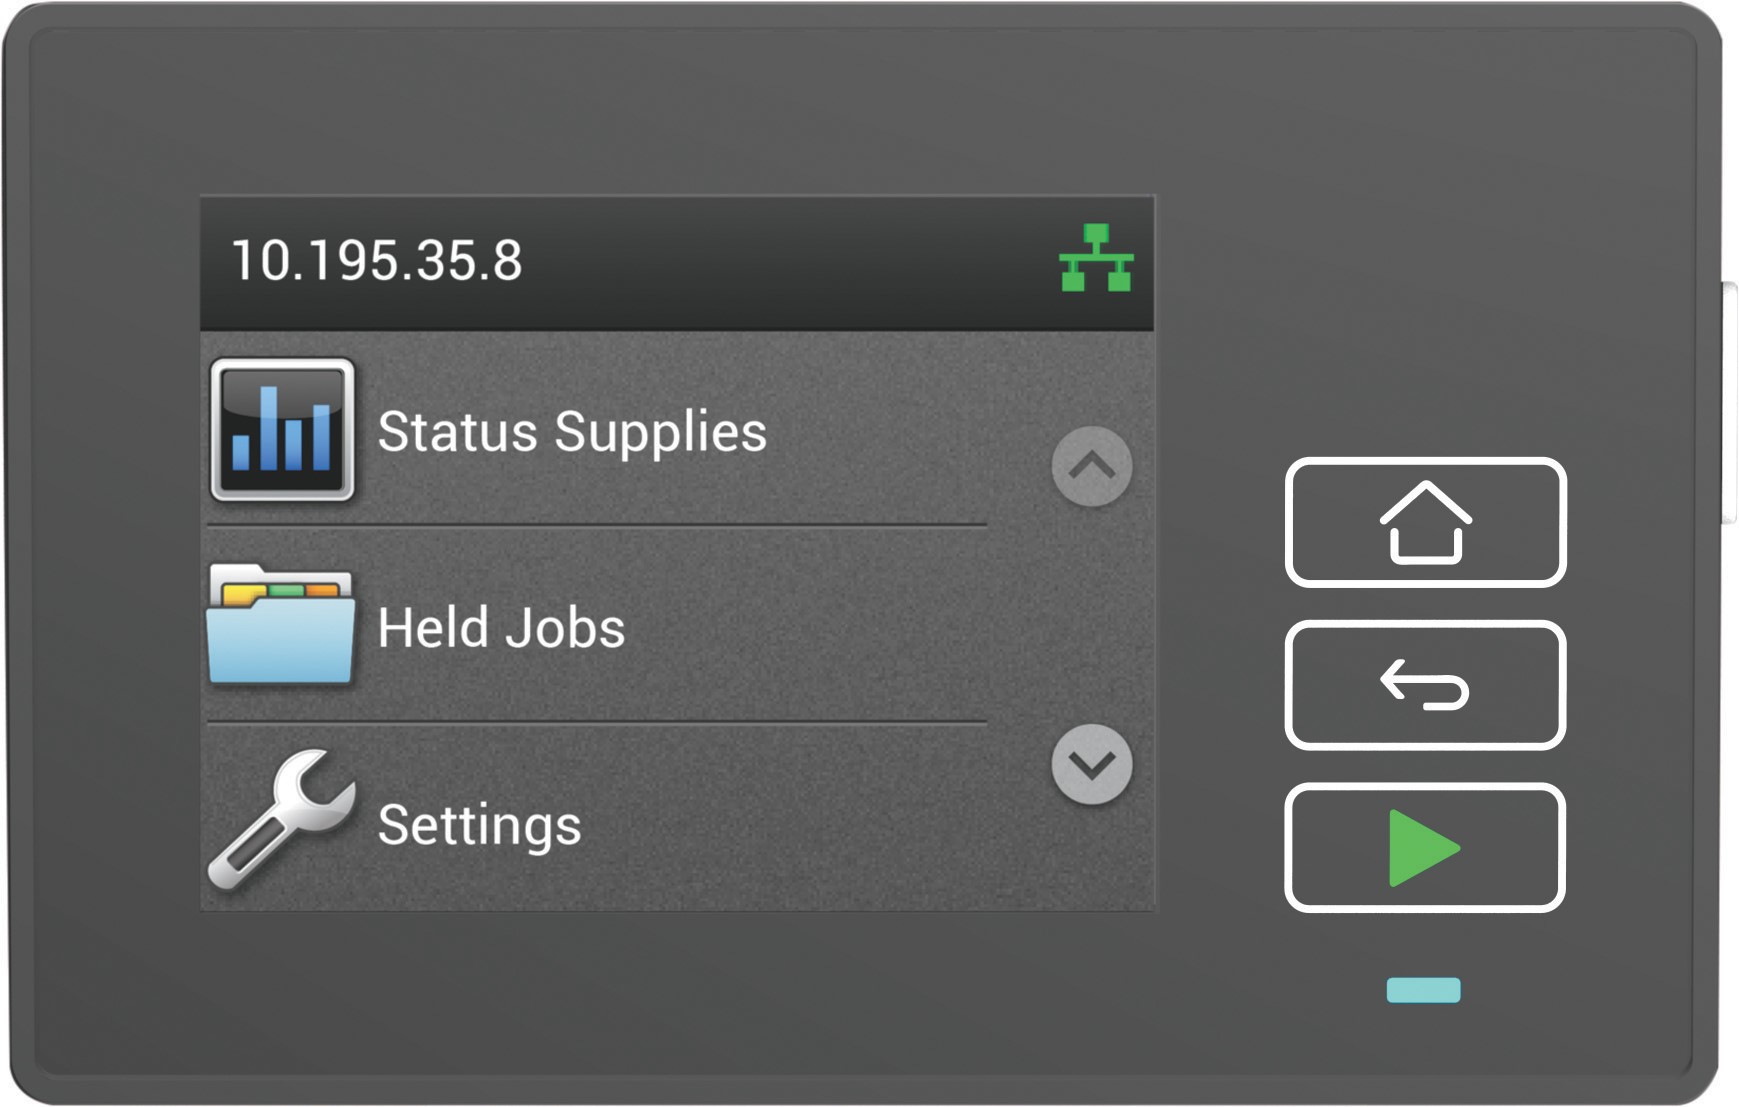Image resolution: width=1739 pixels, height=1107 pixels.
Task: Click the divider below Held Jobs
Action: [596, 721]
